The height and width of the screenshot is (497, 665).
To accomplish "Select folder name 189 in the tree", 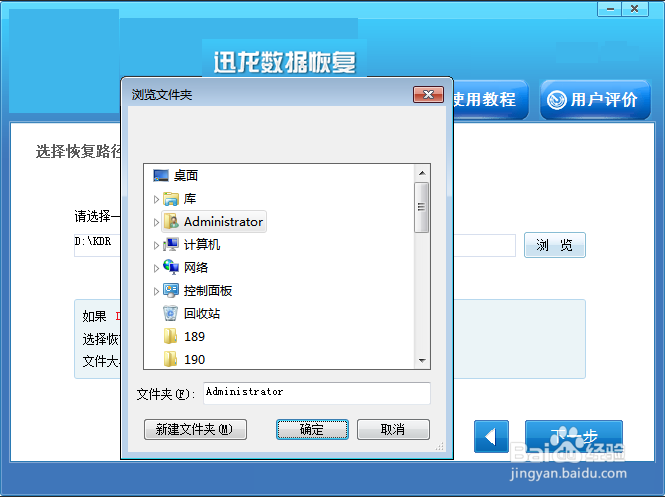I will click(195, 337).
